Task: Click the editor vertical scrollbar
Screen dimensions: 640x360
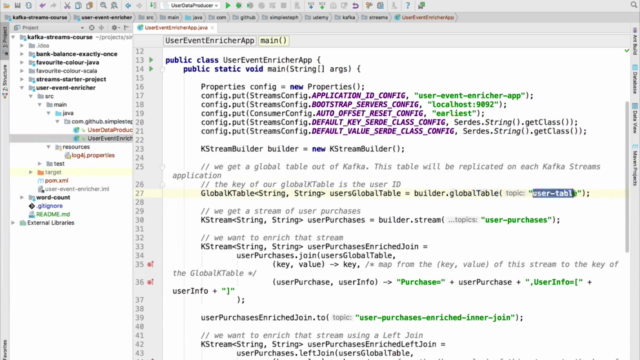Action: click(627, 176)
